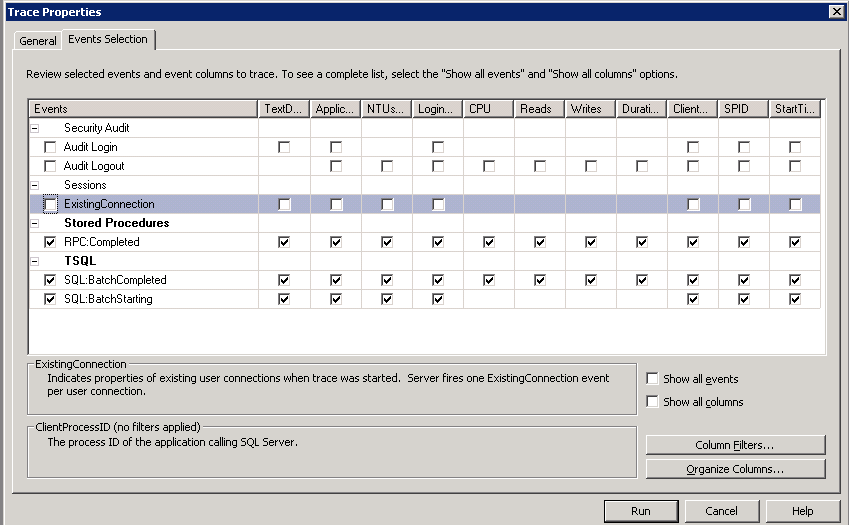Check the Audit Logout event checkbox
Viewport: 849px width, 525px height.
[x=50, y=166]
